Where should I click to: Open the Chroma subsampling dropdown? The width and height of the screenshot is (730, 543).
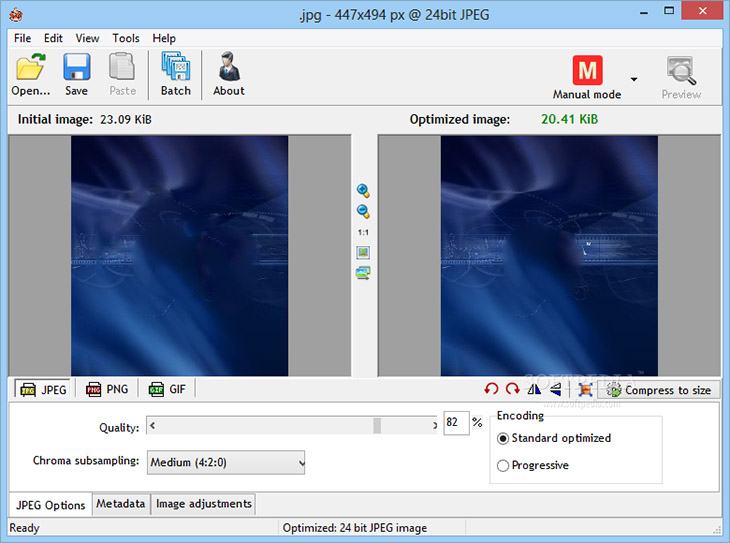[x=226, y=462]
